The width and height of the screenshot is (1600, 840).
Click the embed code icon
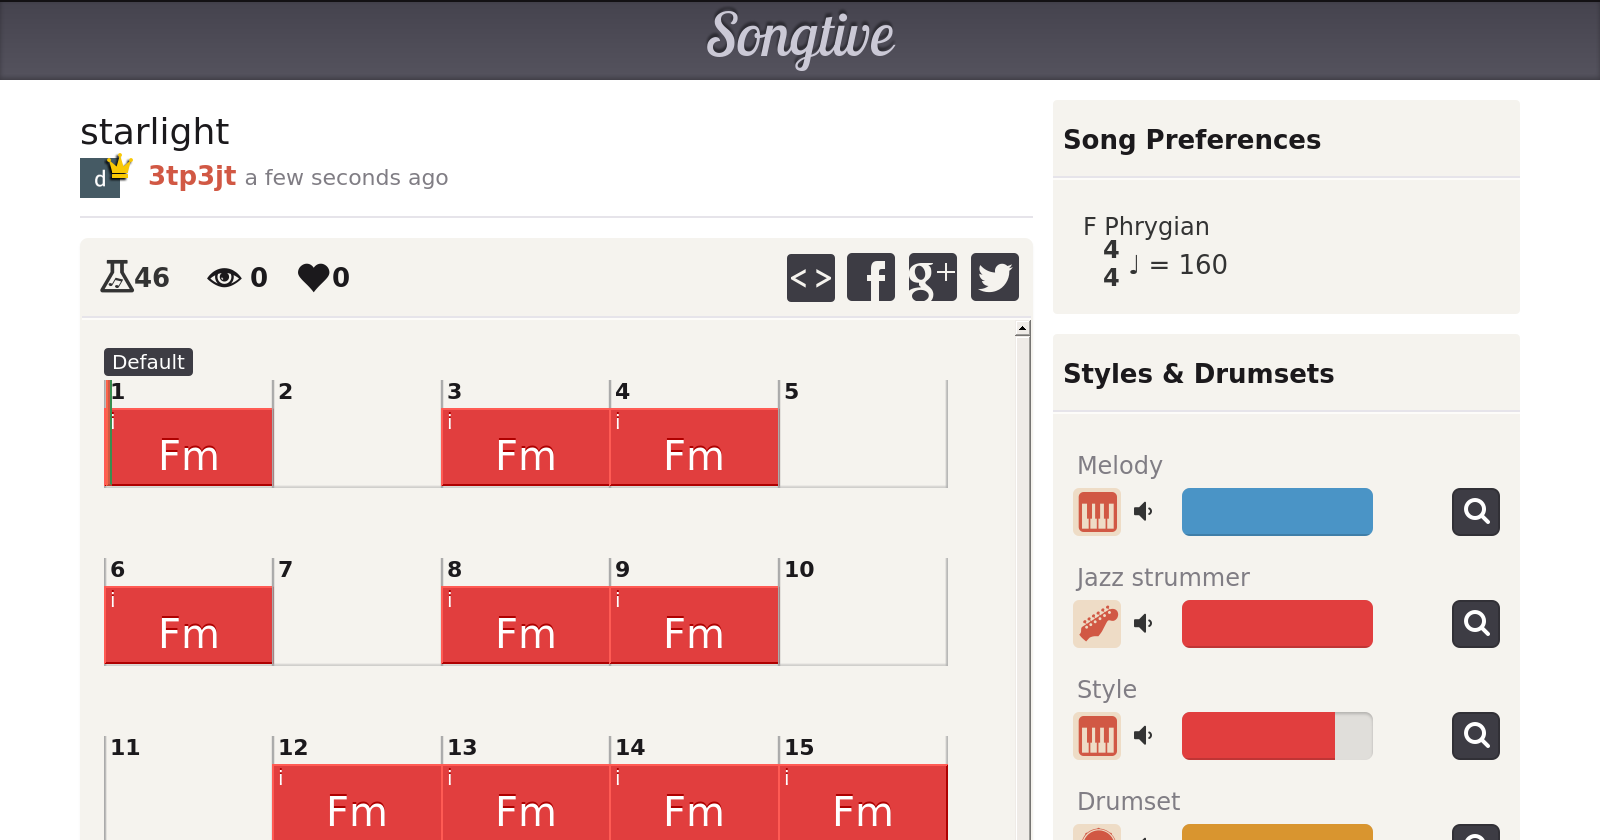[x=810, y=277]
